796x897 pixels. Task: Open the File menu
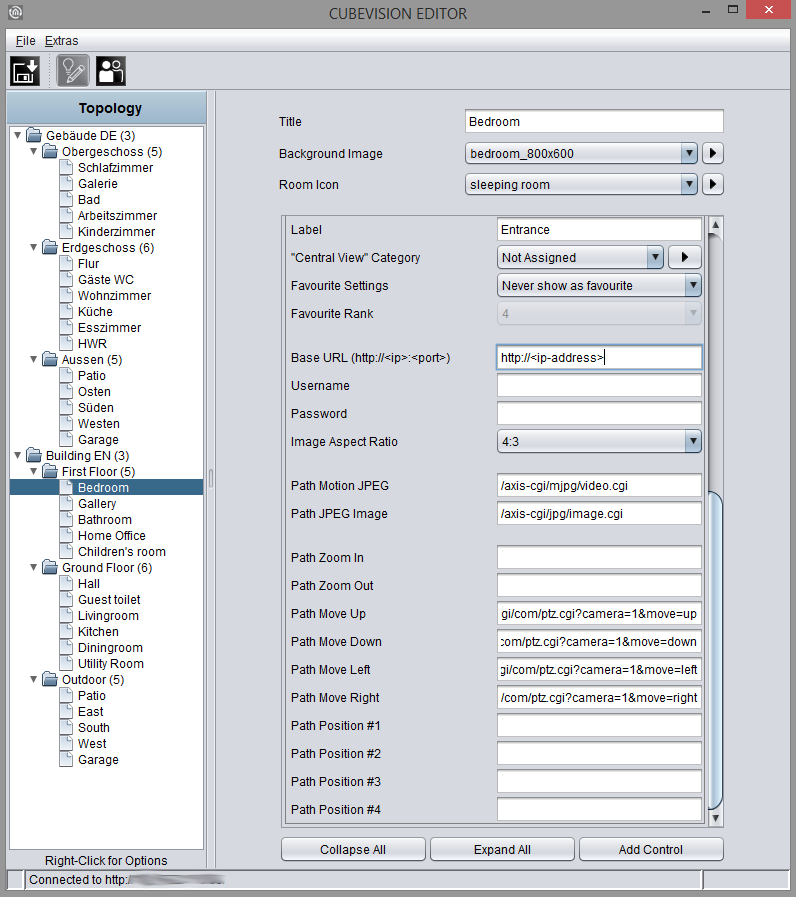point(25,41)
